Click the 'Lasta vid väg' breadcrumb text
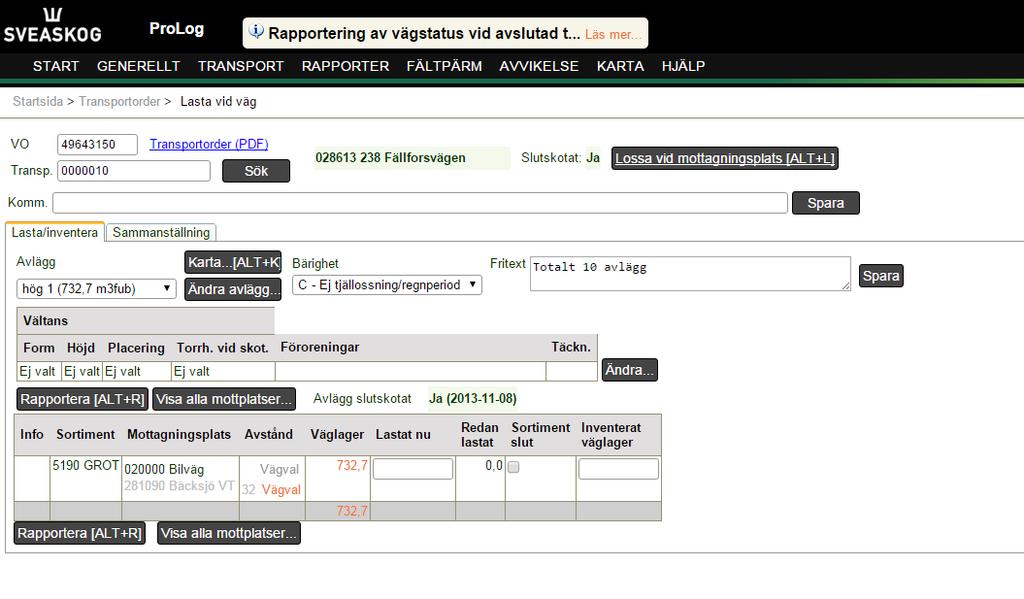 point(218,101)
